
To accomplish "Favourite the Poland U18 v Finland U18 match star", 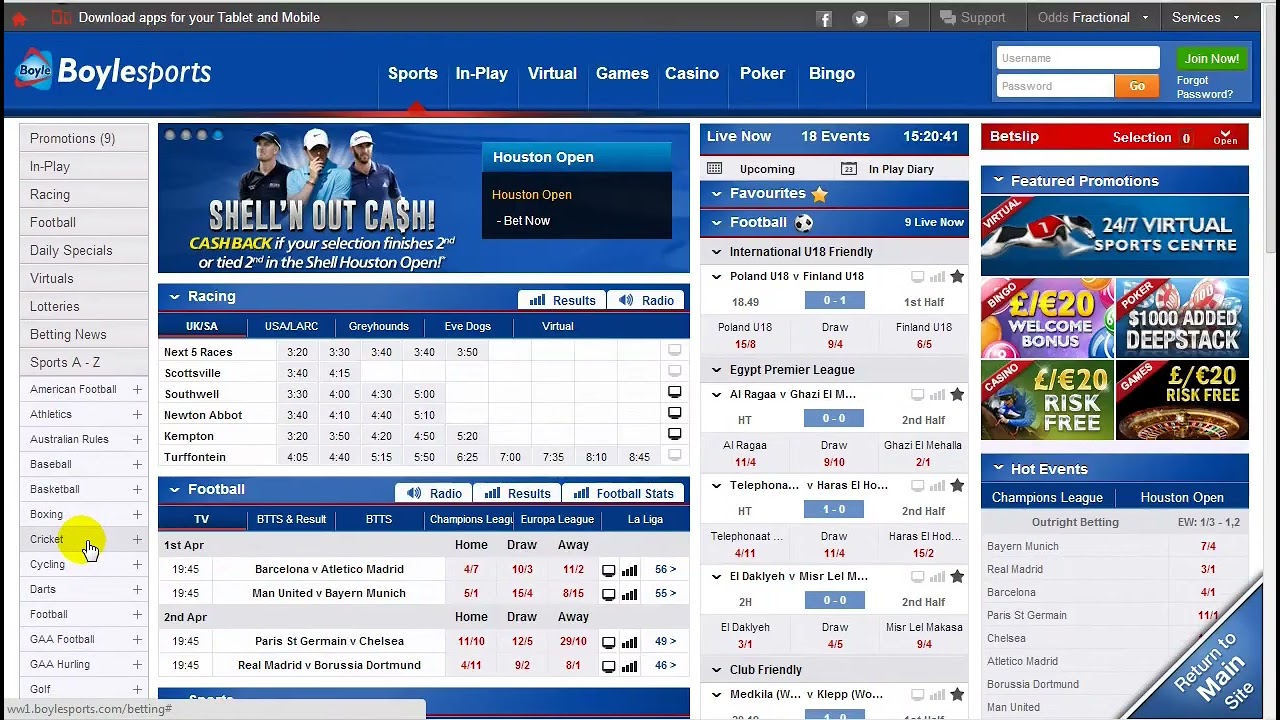I will (957, 277).
